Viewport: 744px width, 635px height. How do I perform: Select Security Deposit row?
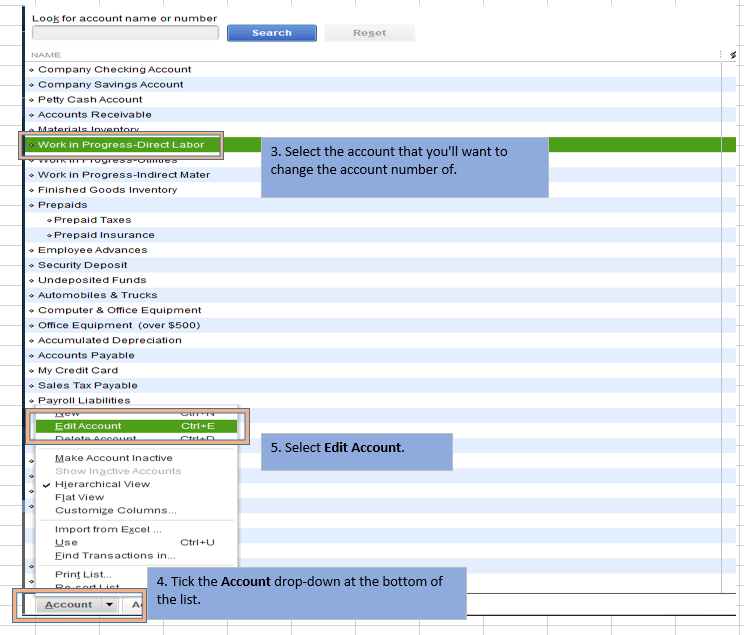point(381,265)
